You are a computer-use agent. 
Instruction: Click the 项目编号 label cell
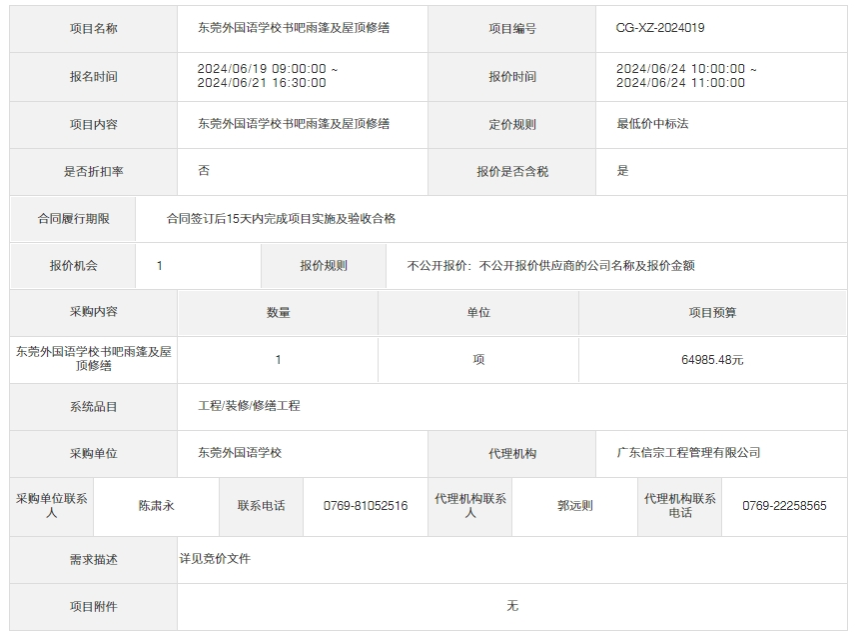tap(512, 29)
